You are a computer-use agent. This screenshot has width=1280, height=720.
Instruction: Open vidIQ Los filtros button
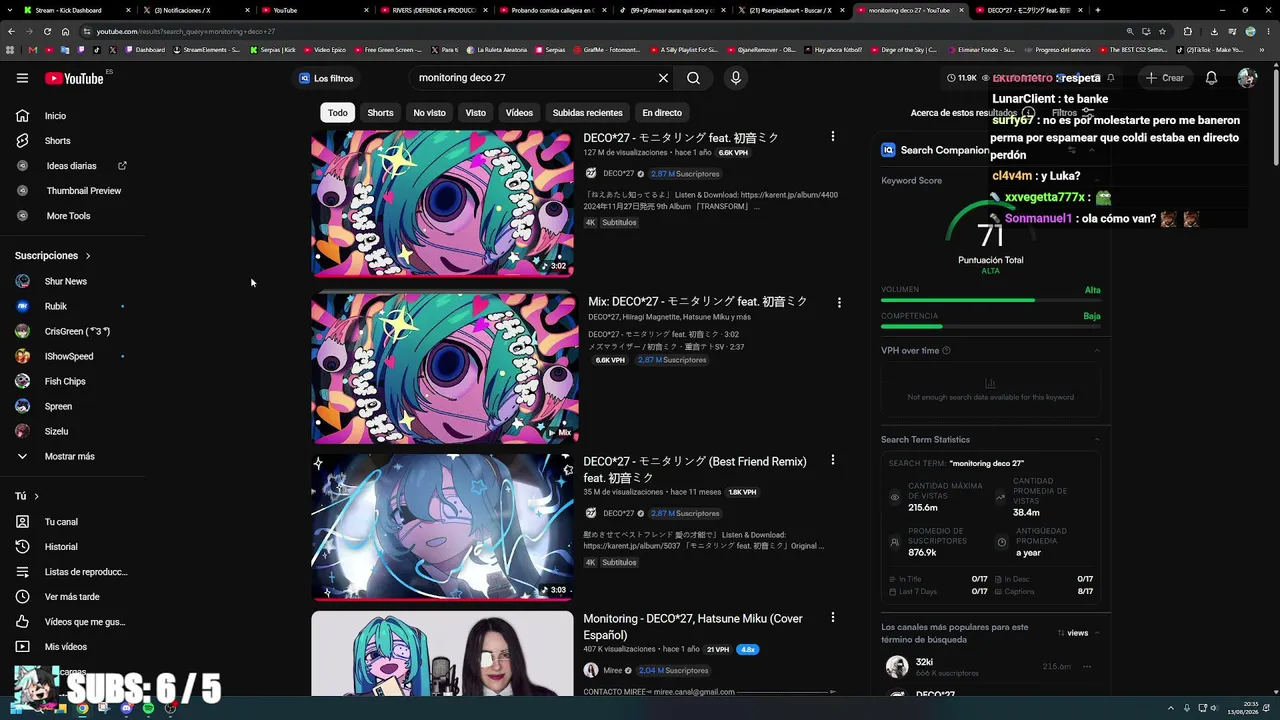click(x=326, y=78)
